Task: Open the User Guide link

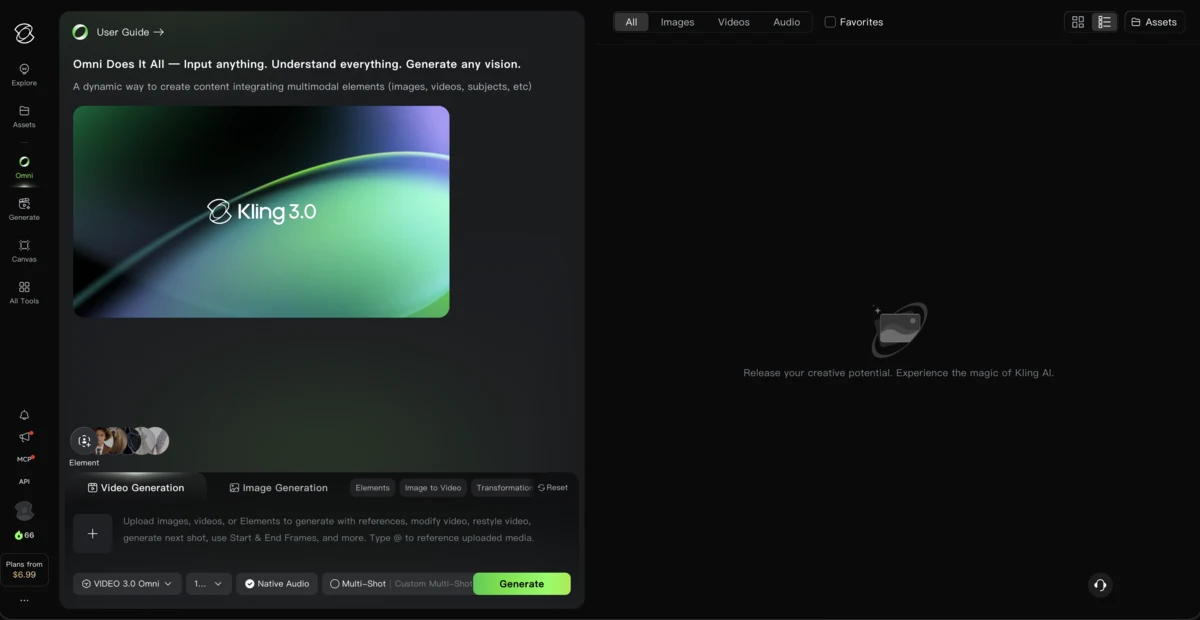Action: 130,32
